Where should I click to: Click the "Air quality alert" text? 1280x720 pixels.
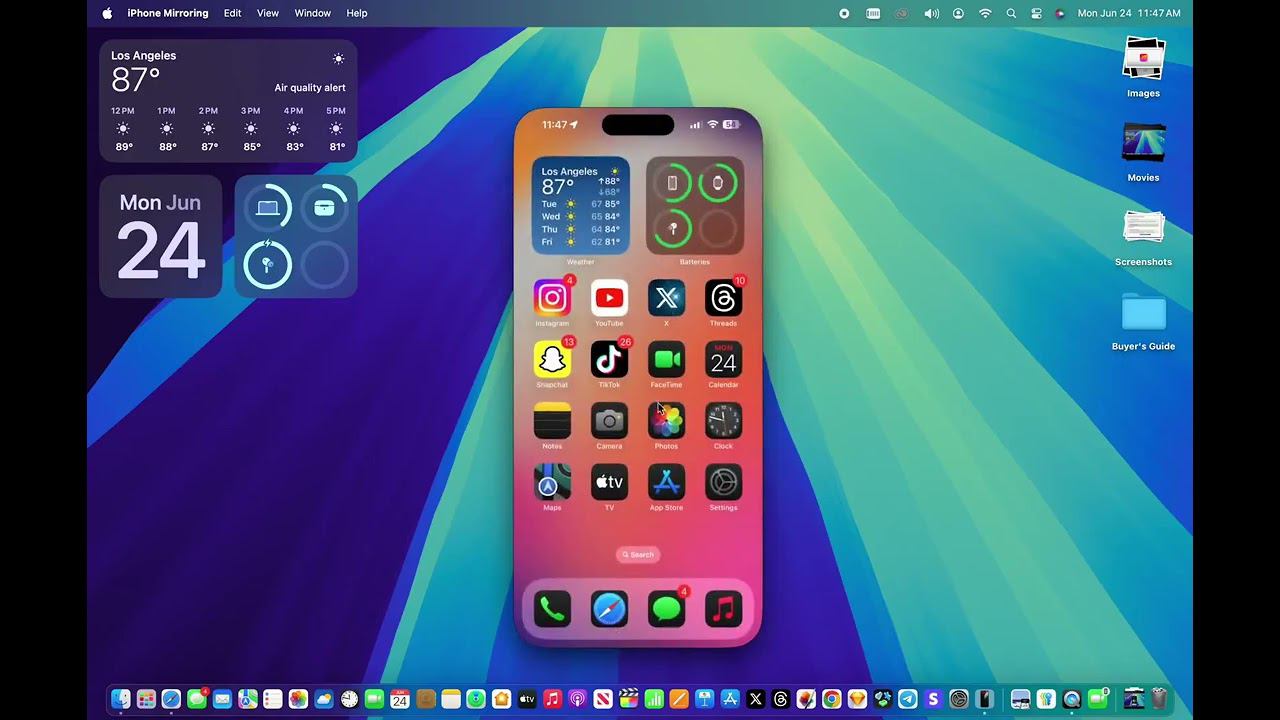pos(310,88)
